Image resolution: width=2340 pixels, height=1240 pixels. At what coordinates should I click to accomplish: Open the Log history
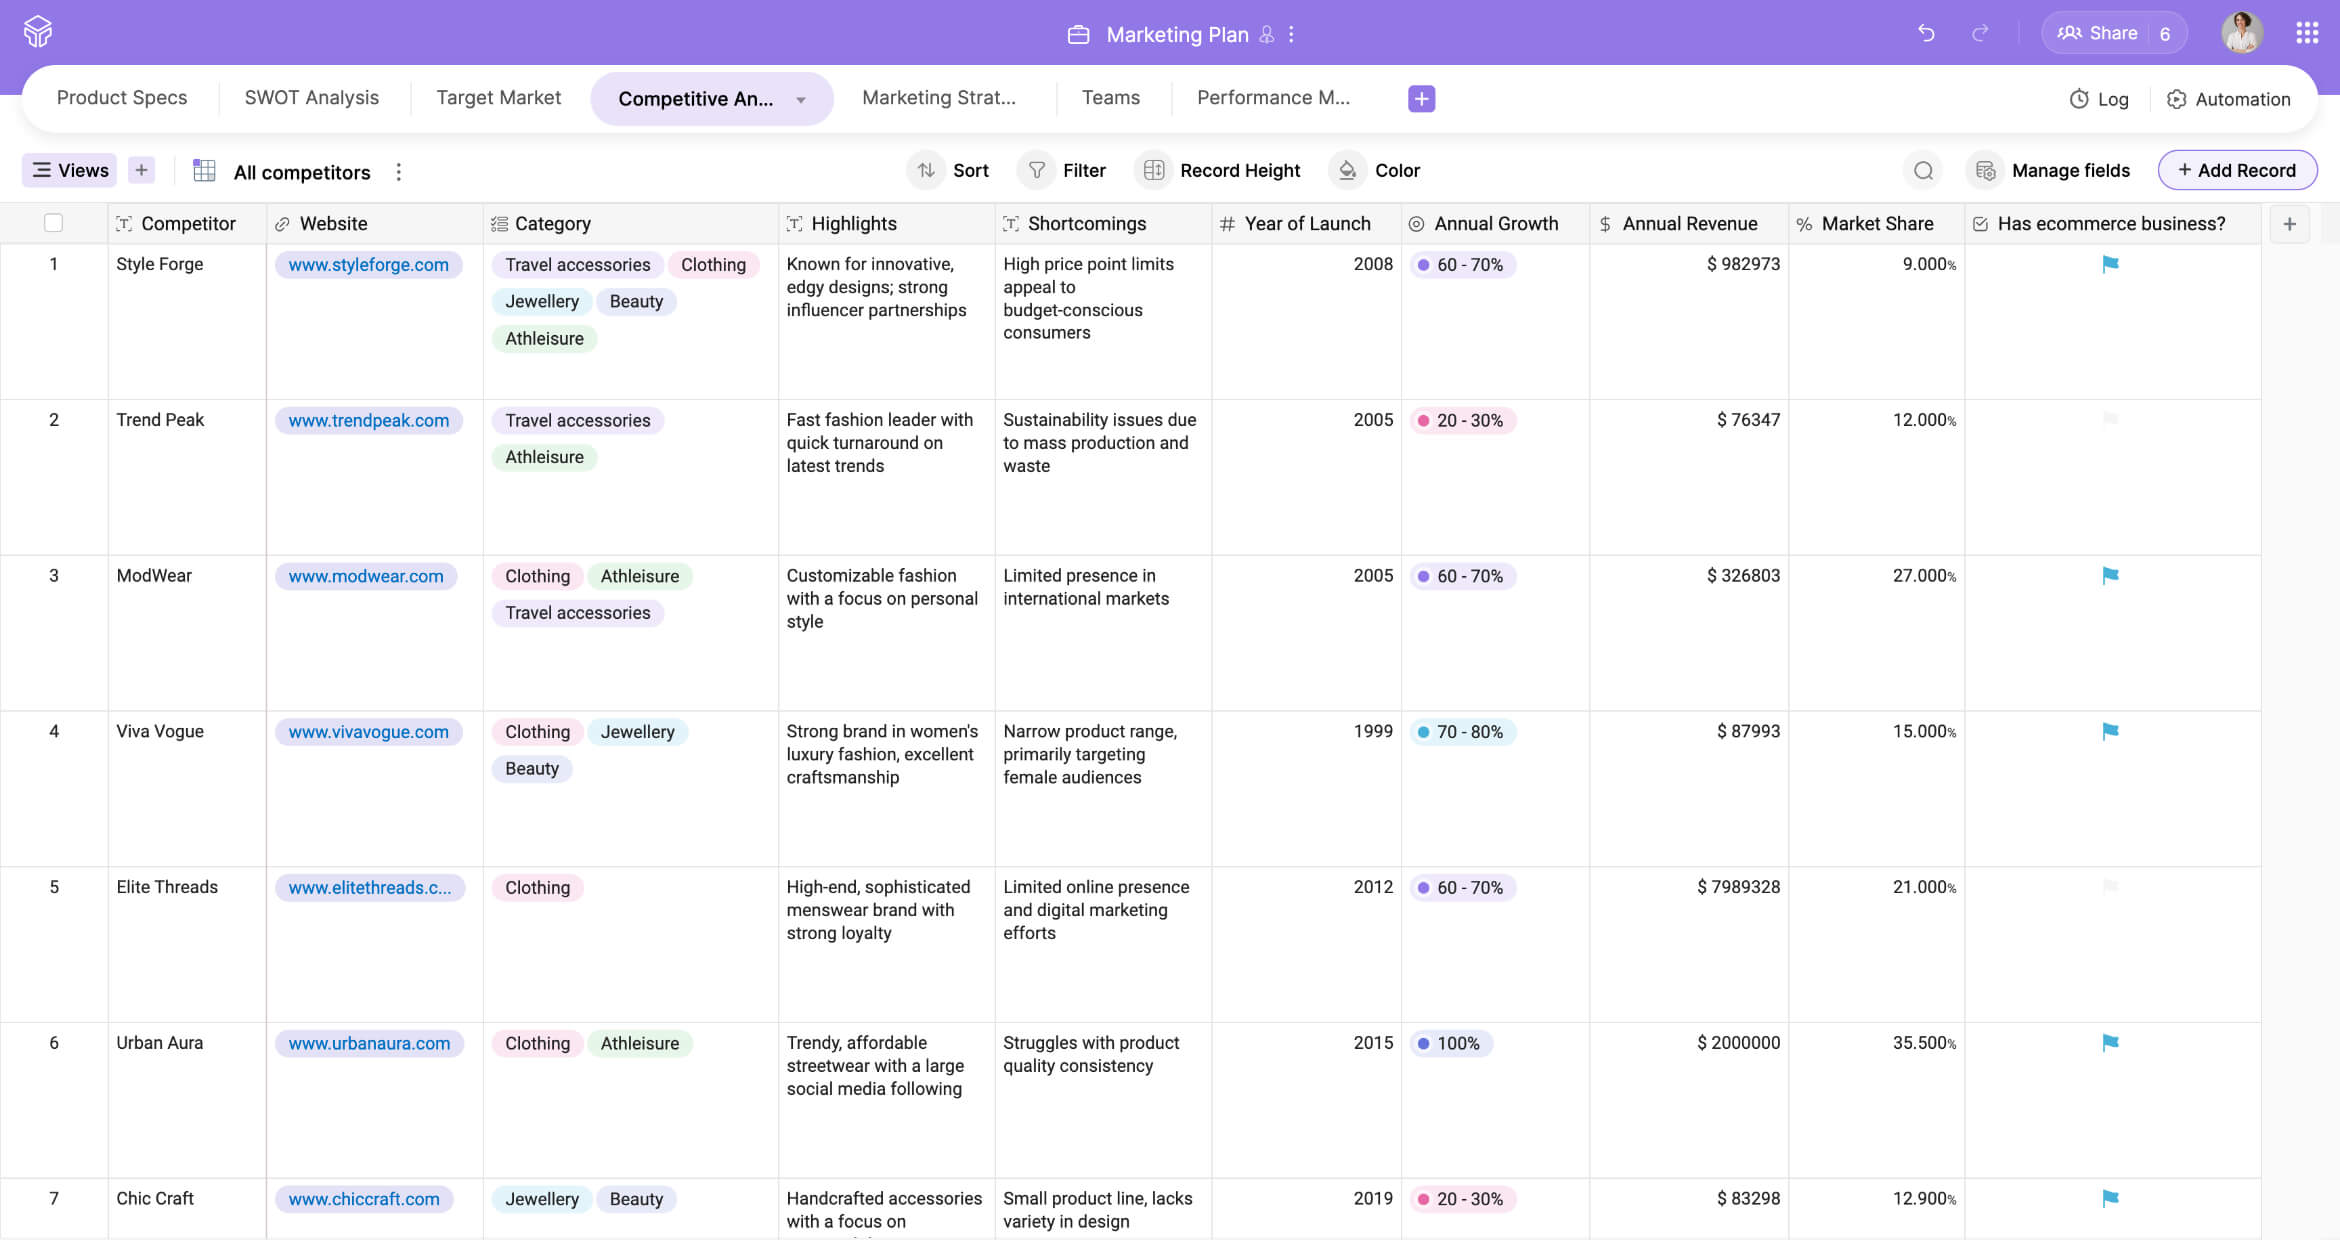[x=2099, y=99]
